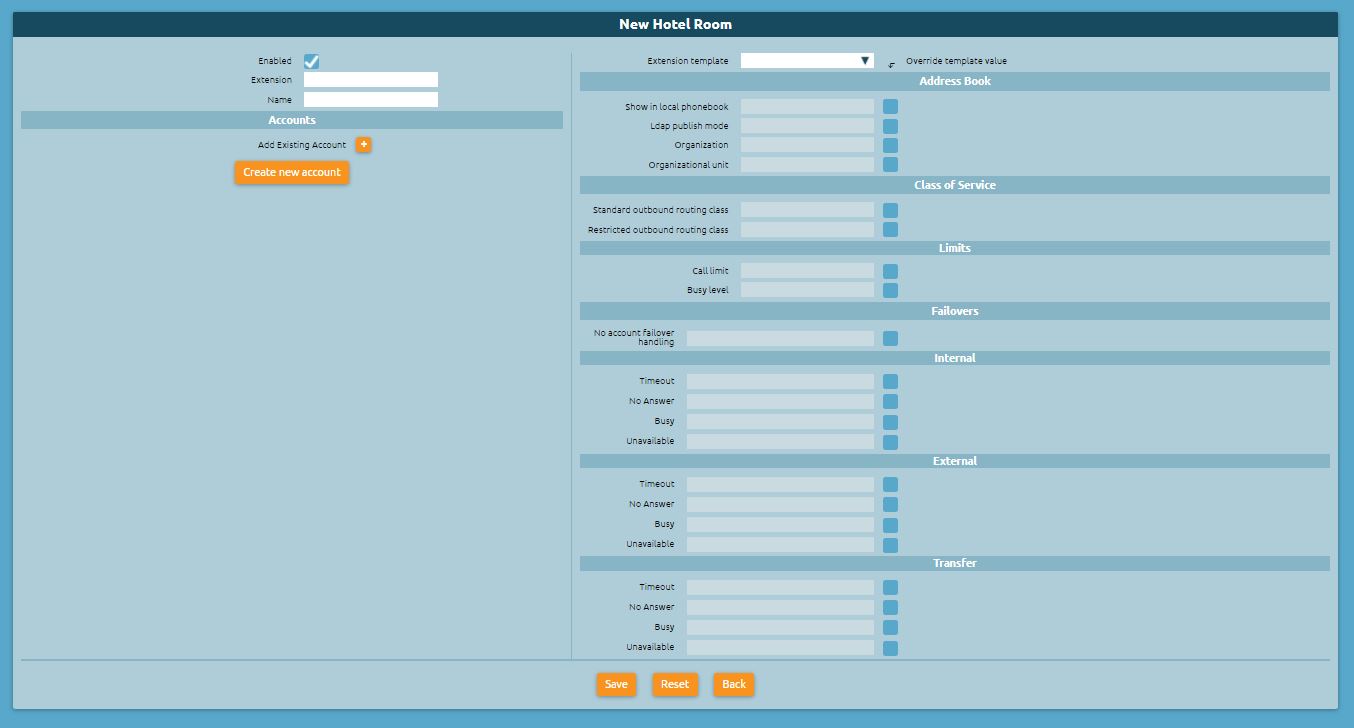1354x728 pixels.
Task: Toggle override for Call limit
Action: pos(890,271)
